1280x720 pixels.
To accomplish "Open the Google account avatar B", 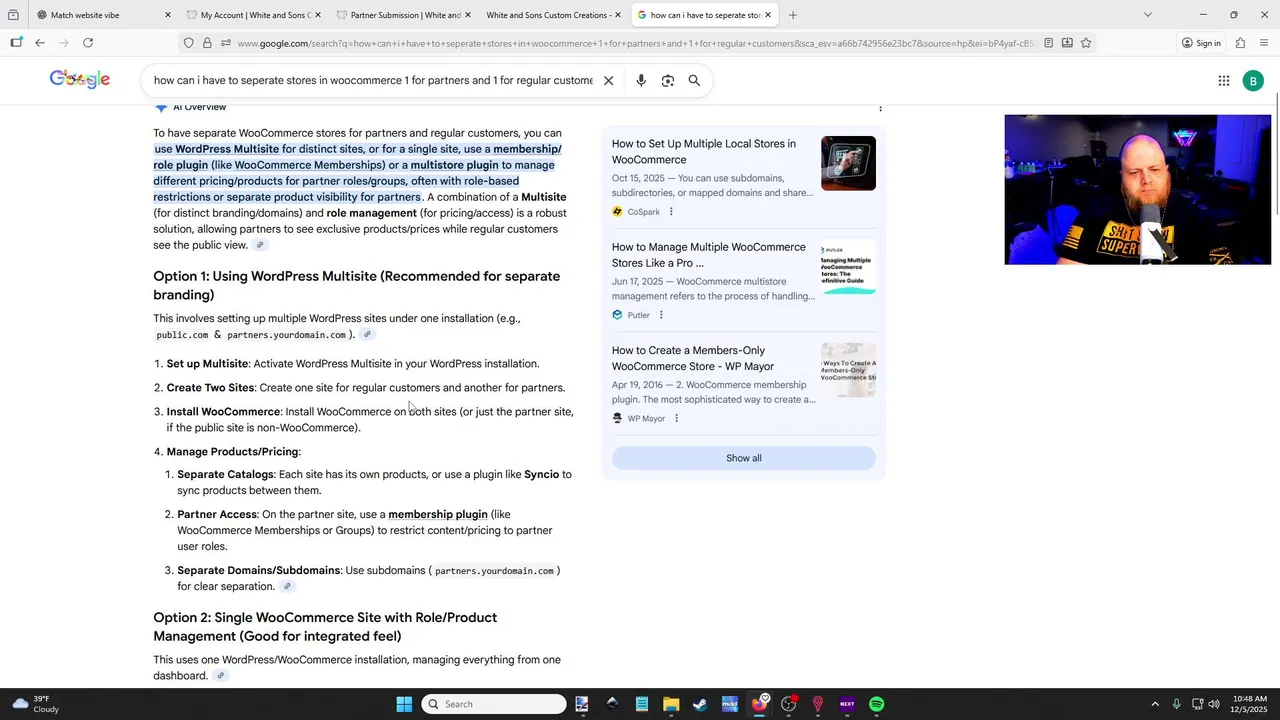I will 1253,81.
